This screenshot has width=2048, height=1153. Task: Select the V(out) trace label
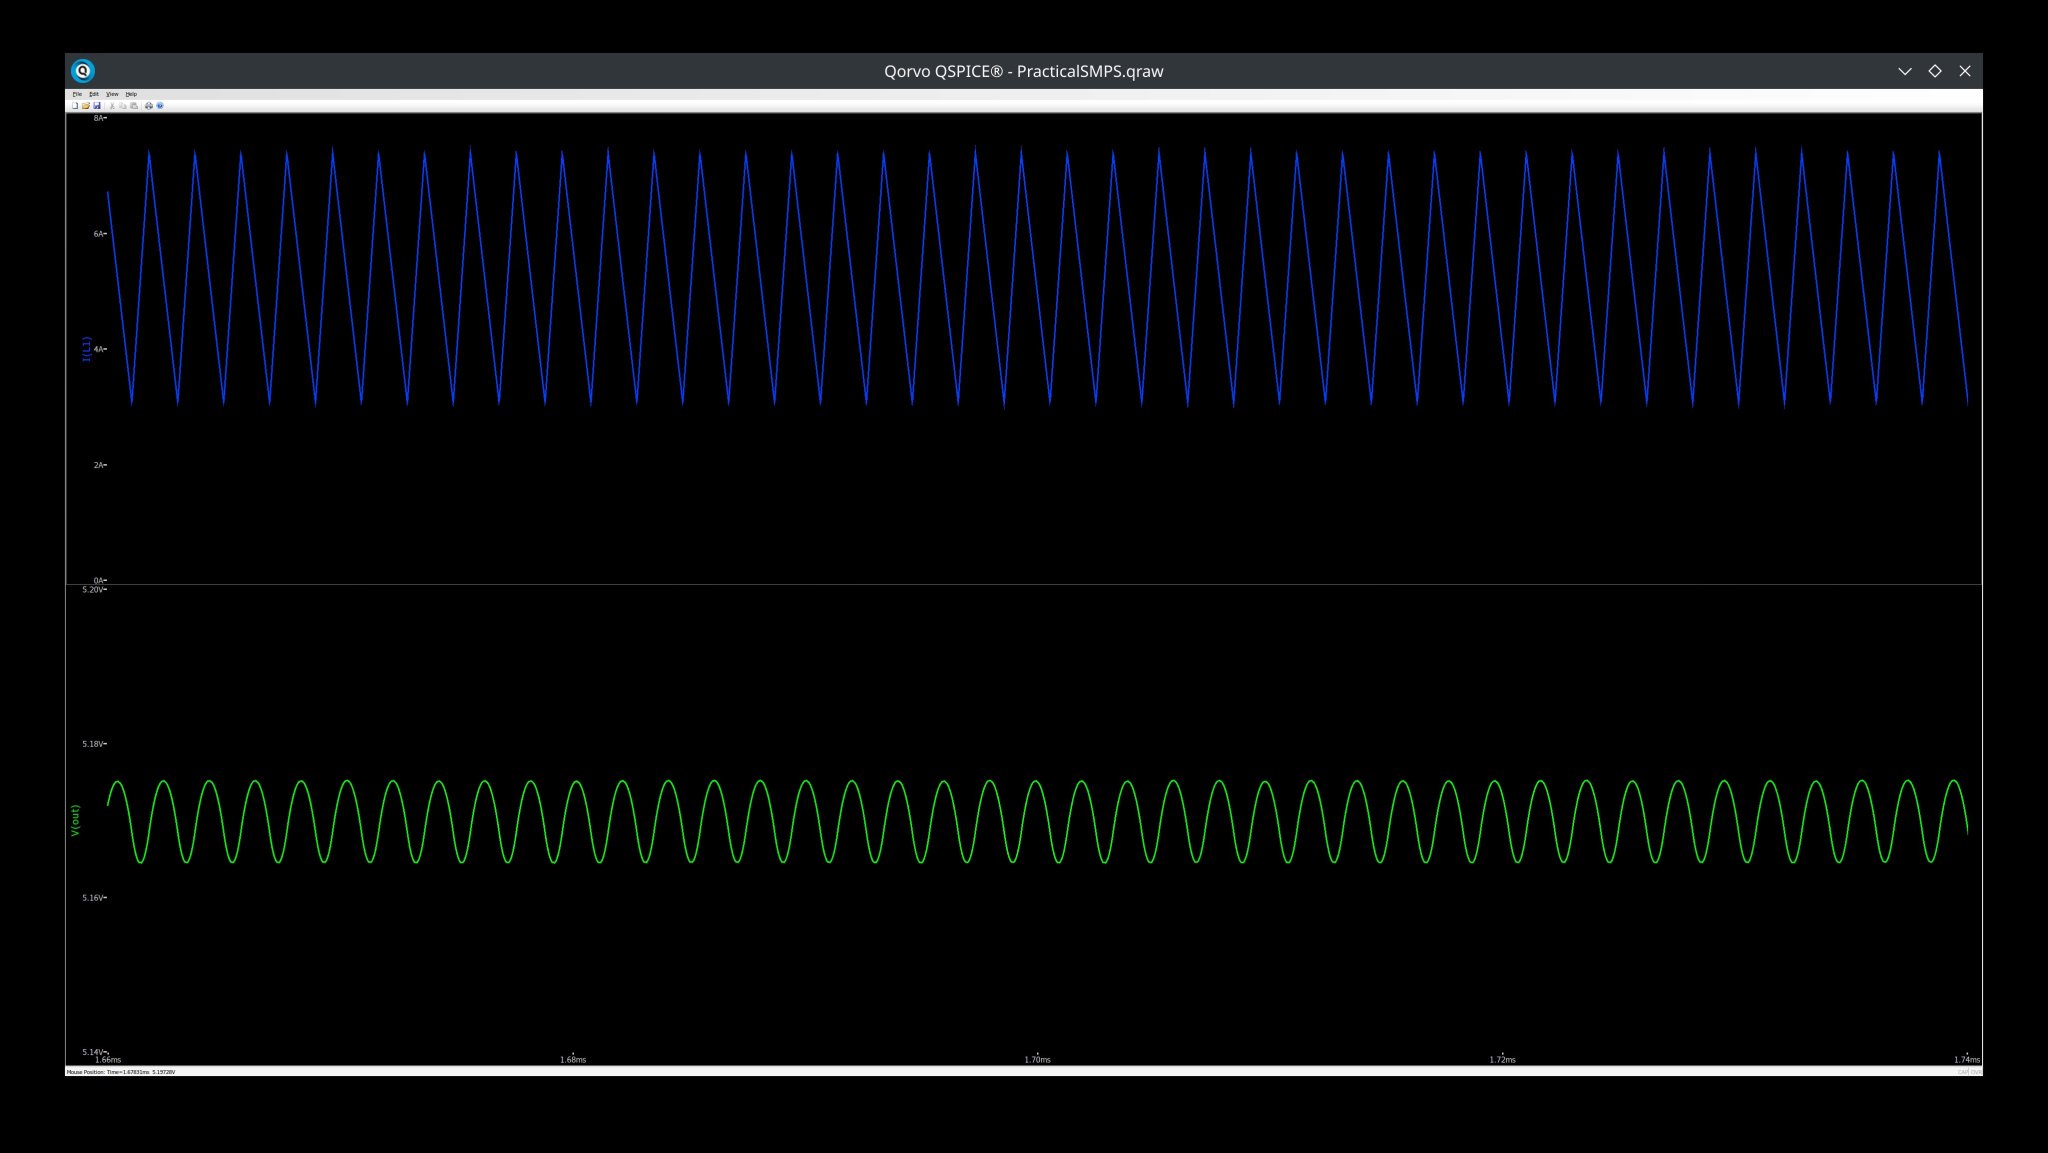pos(75,820)
